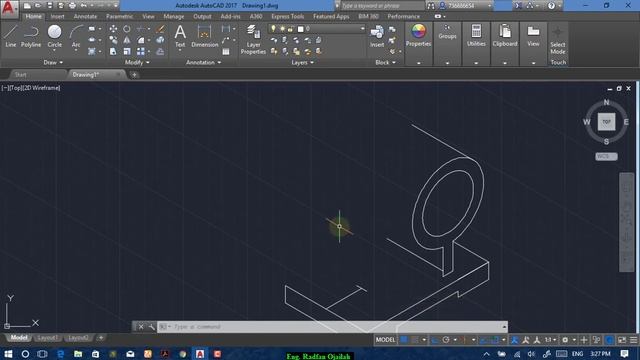Open the Annotate ribbon tab

(x=85, y=16)
